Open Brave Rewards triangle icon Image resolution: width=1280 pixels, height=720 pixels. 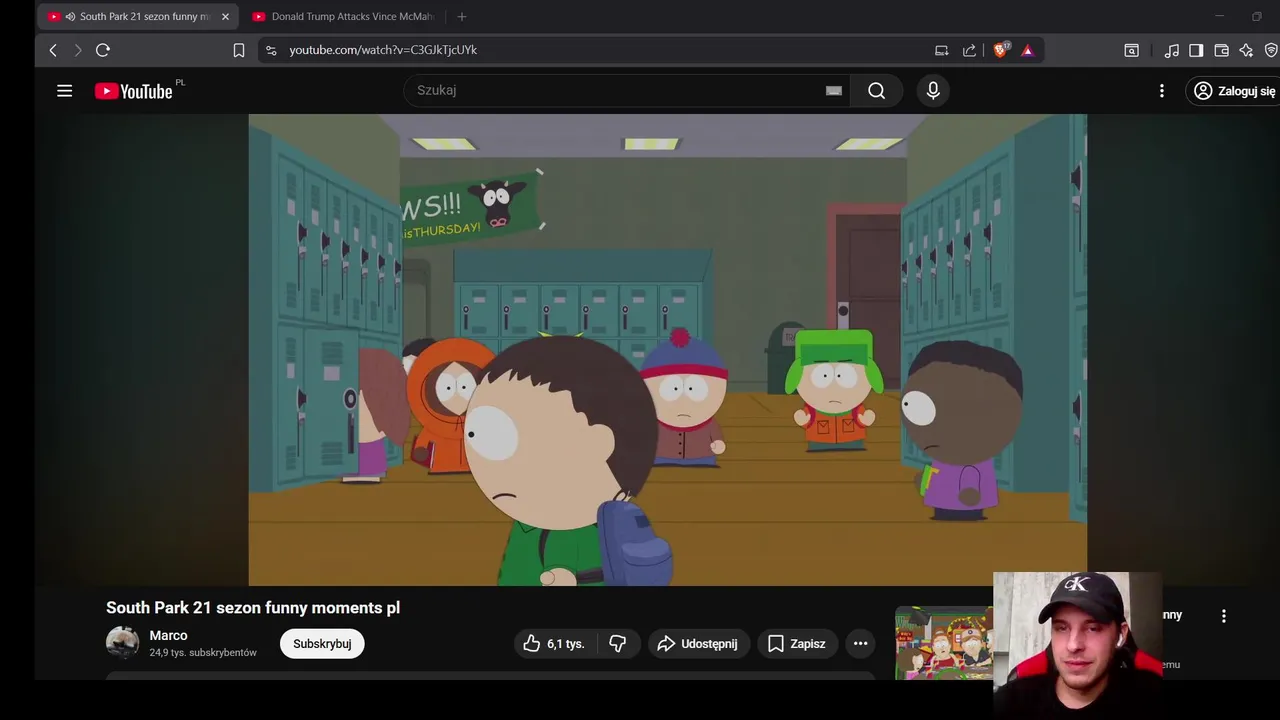coord(1027,50)
